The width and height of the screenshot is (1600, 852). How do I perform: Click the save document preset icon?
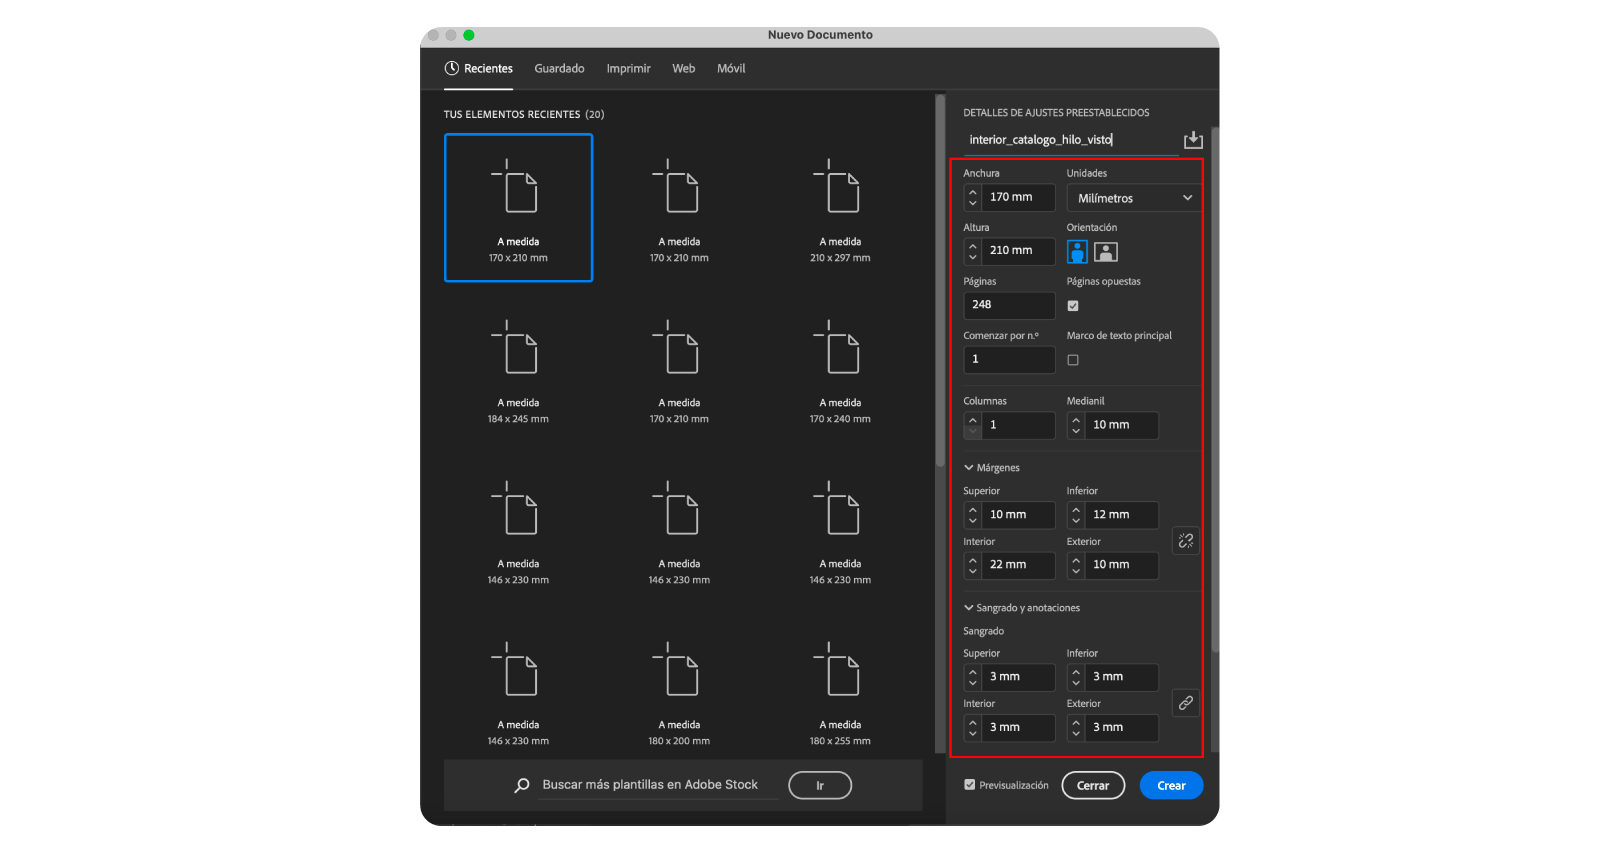pos(1192,140)
